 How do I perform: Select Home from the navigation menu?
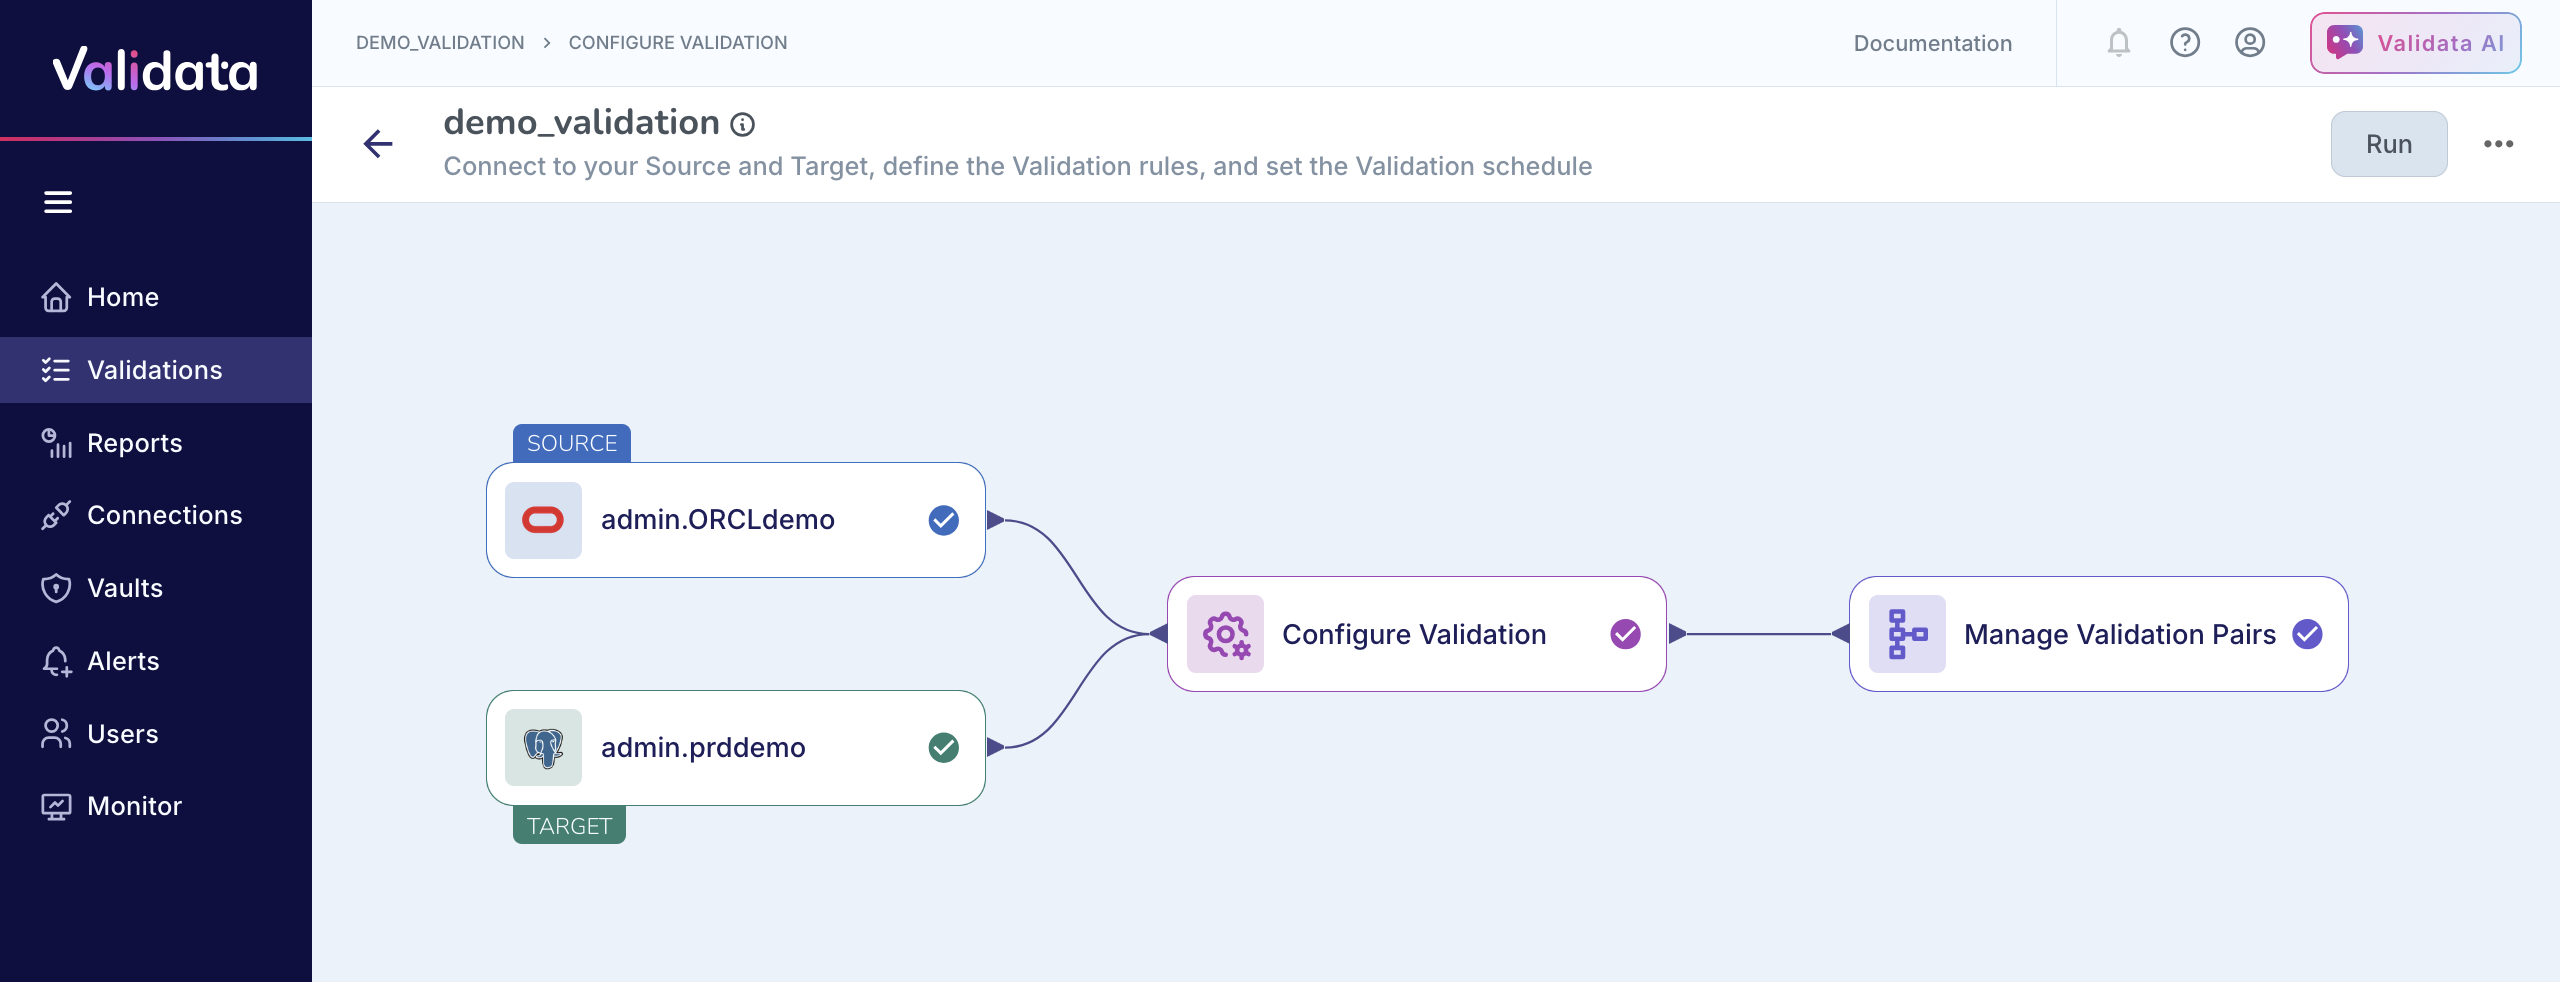[x=122, y=297]
